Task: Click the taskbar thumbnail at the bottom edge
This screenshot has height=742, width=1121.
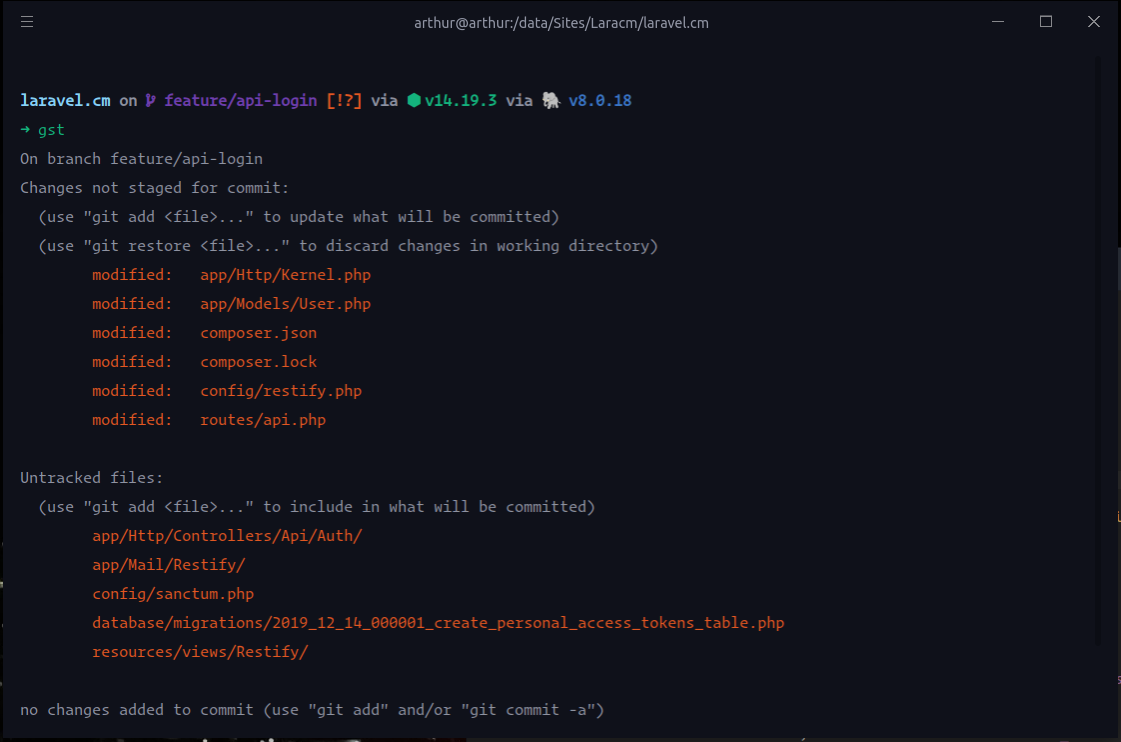Action: (290, 738)
